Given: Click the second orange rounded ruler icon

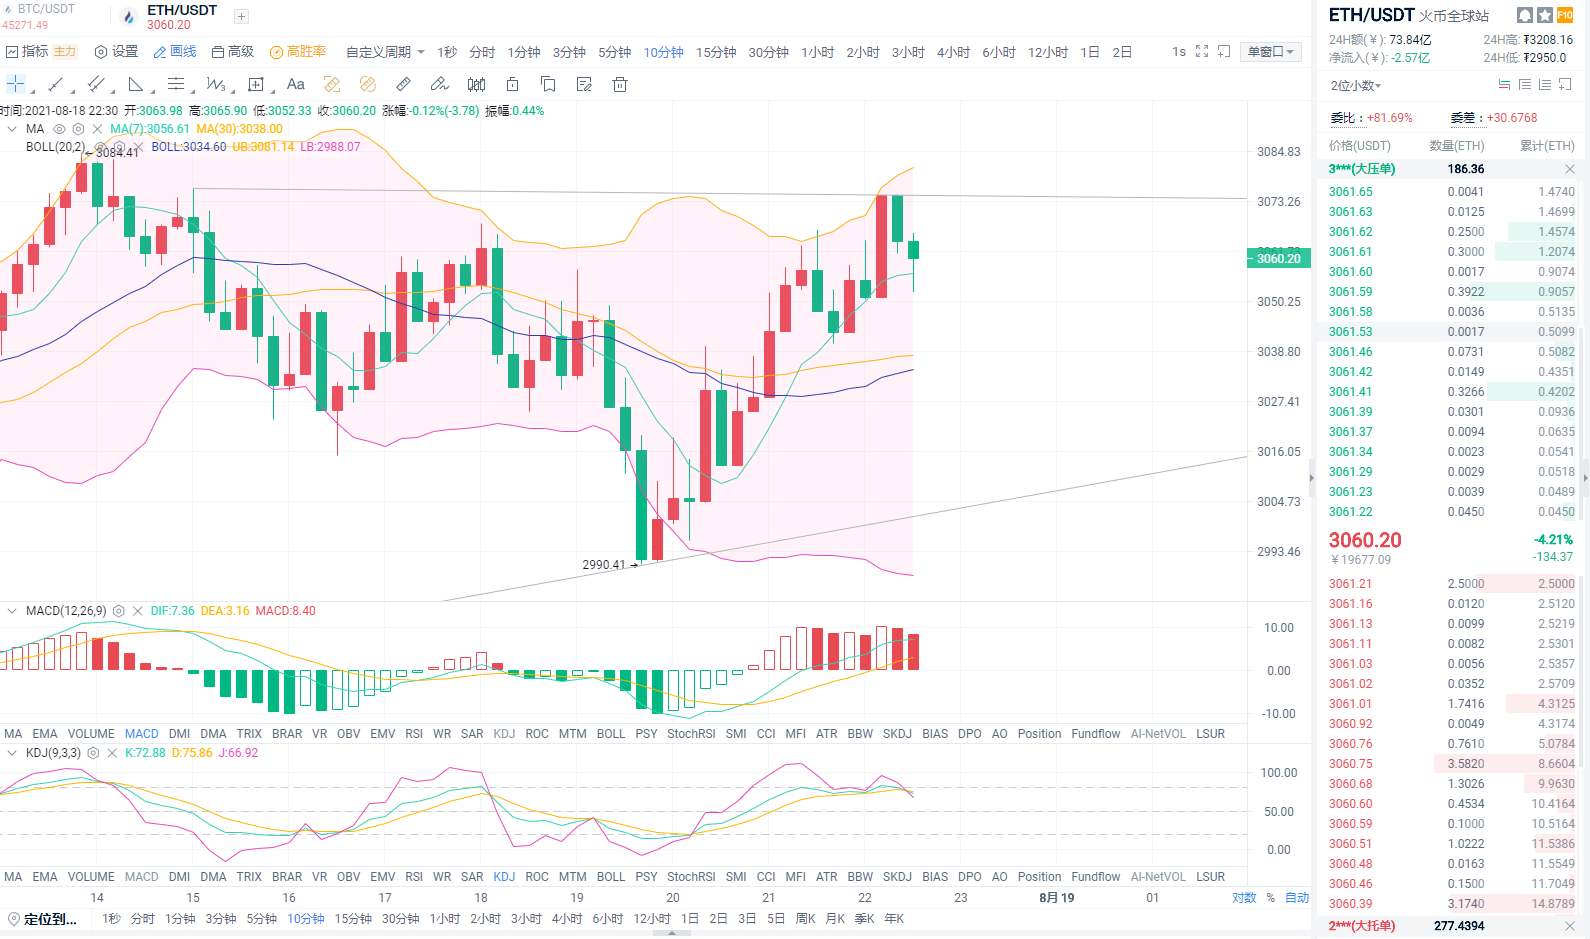Looking at the screenshot, I should pos(368,84).
